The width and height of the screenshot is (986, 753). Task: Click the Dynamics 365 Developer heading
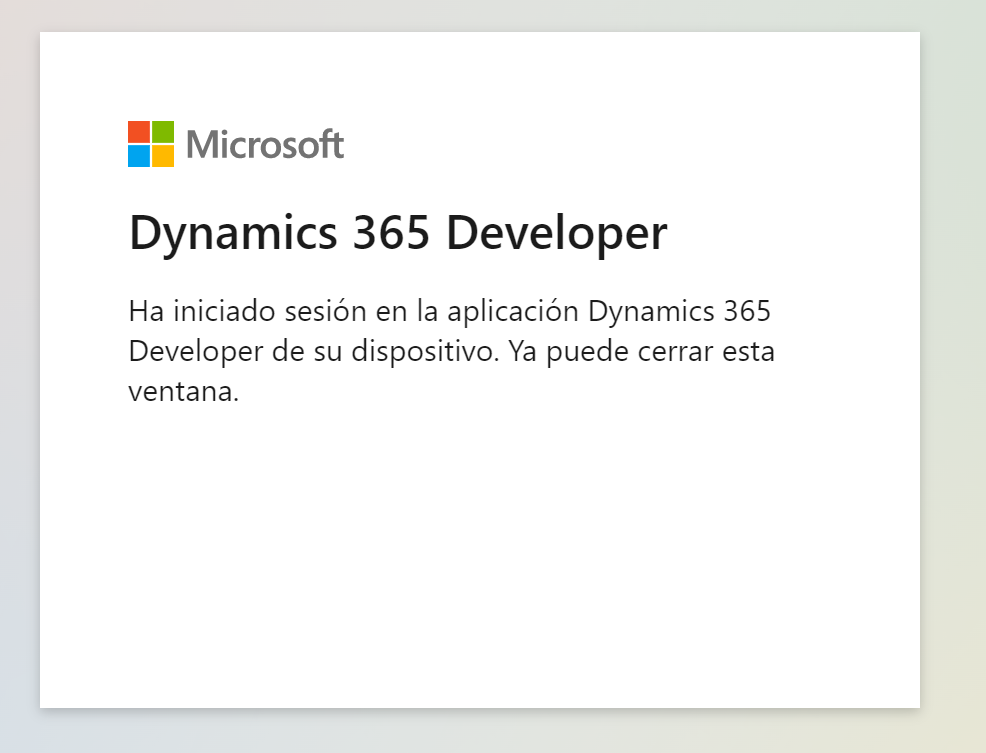click(397, 233)
